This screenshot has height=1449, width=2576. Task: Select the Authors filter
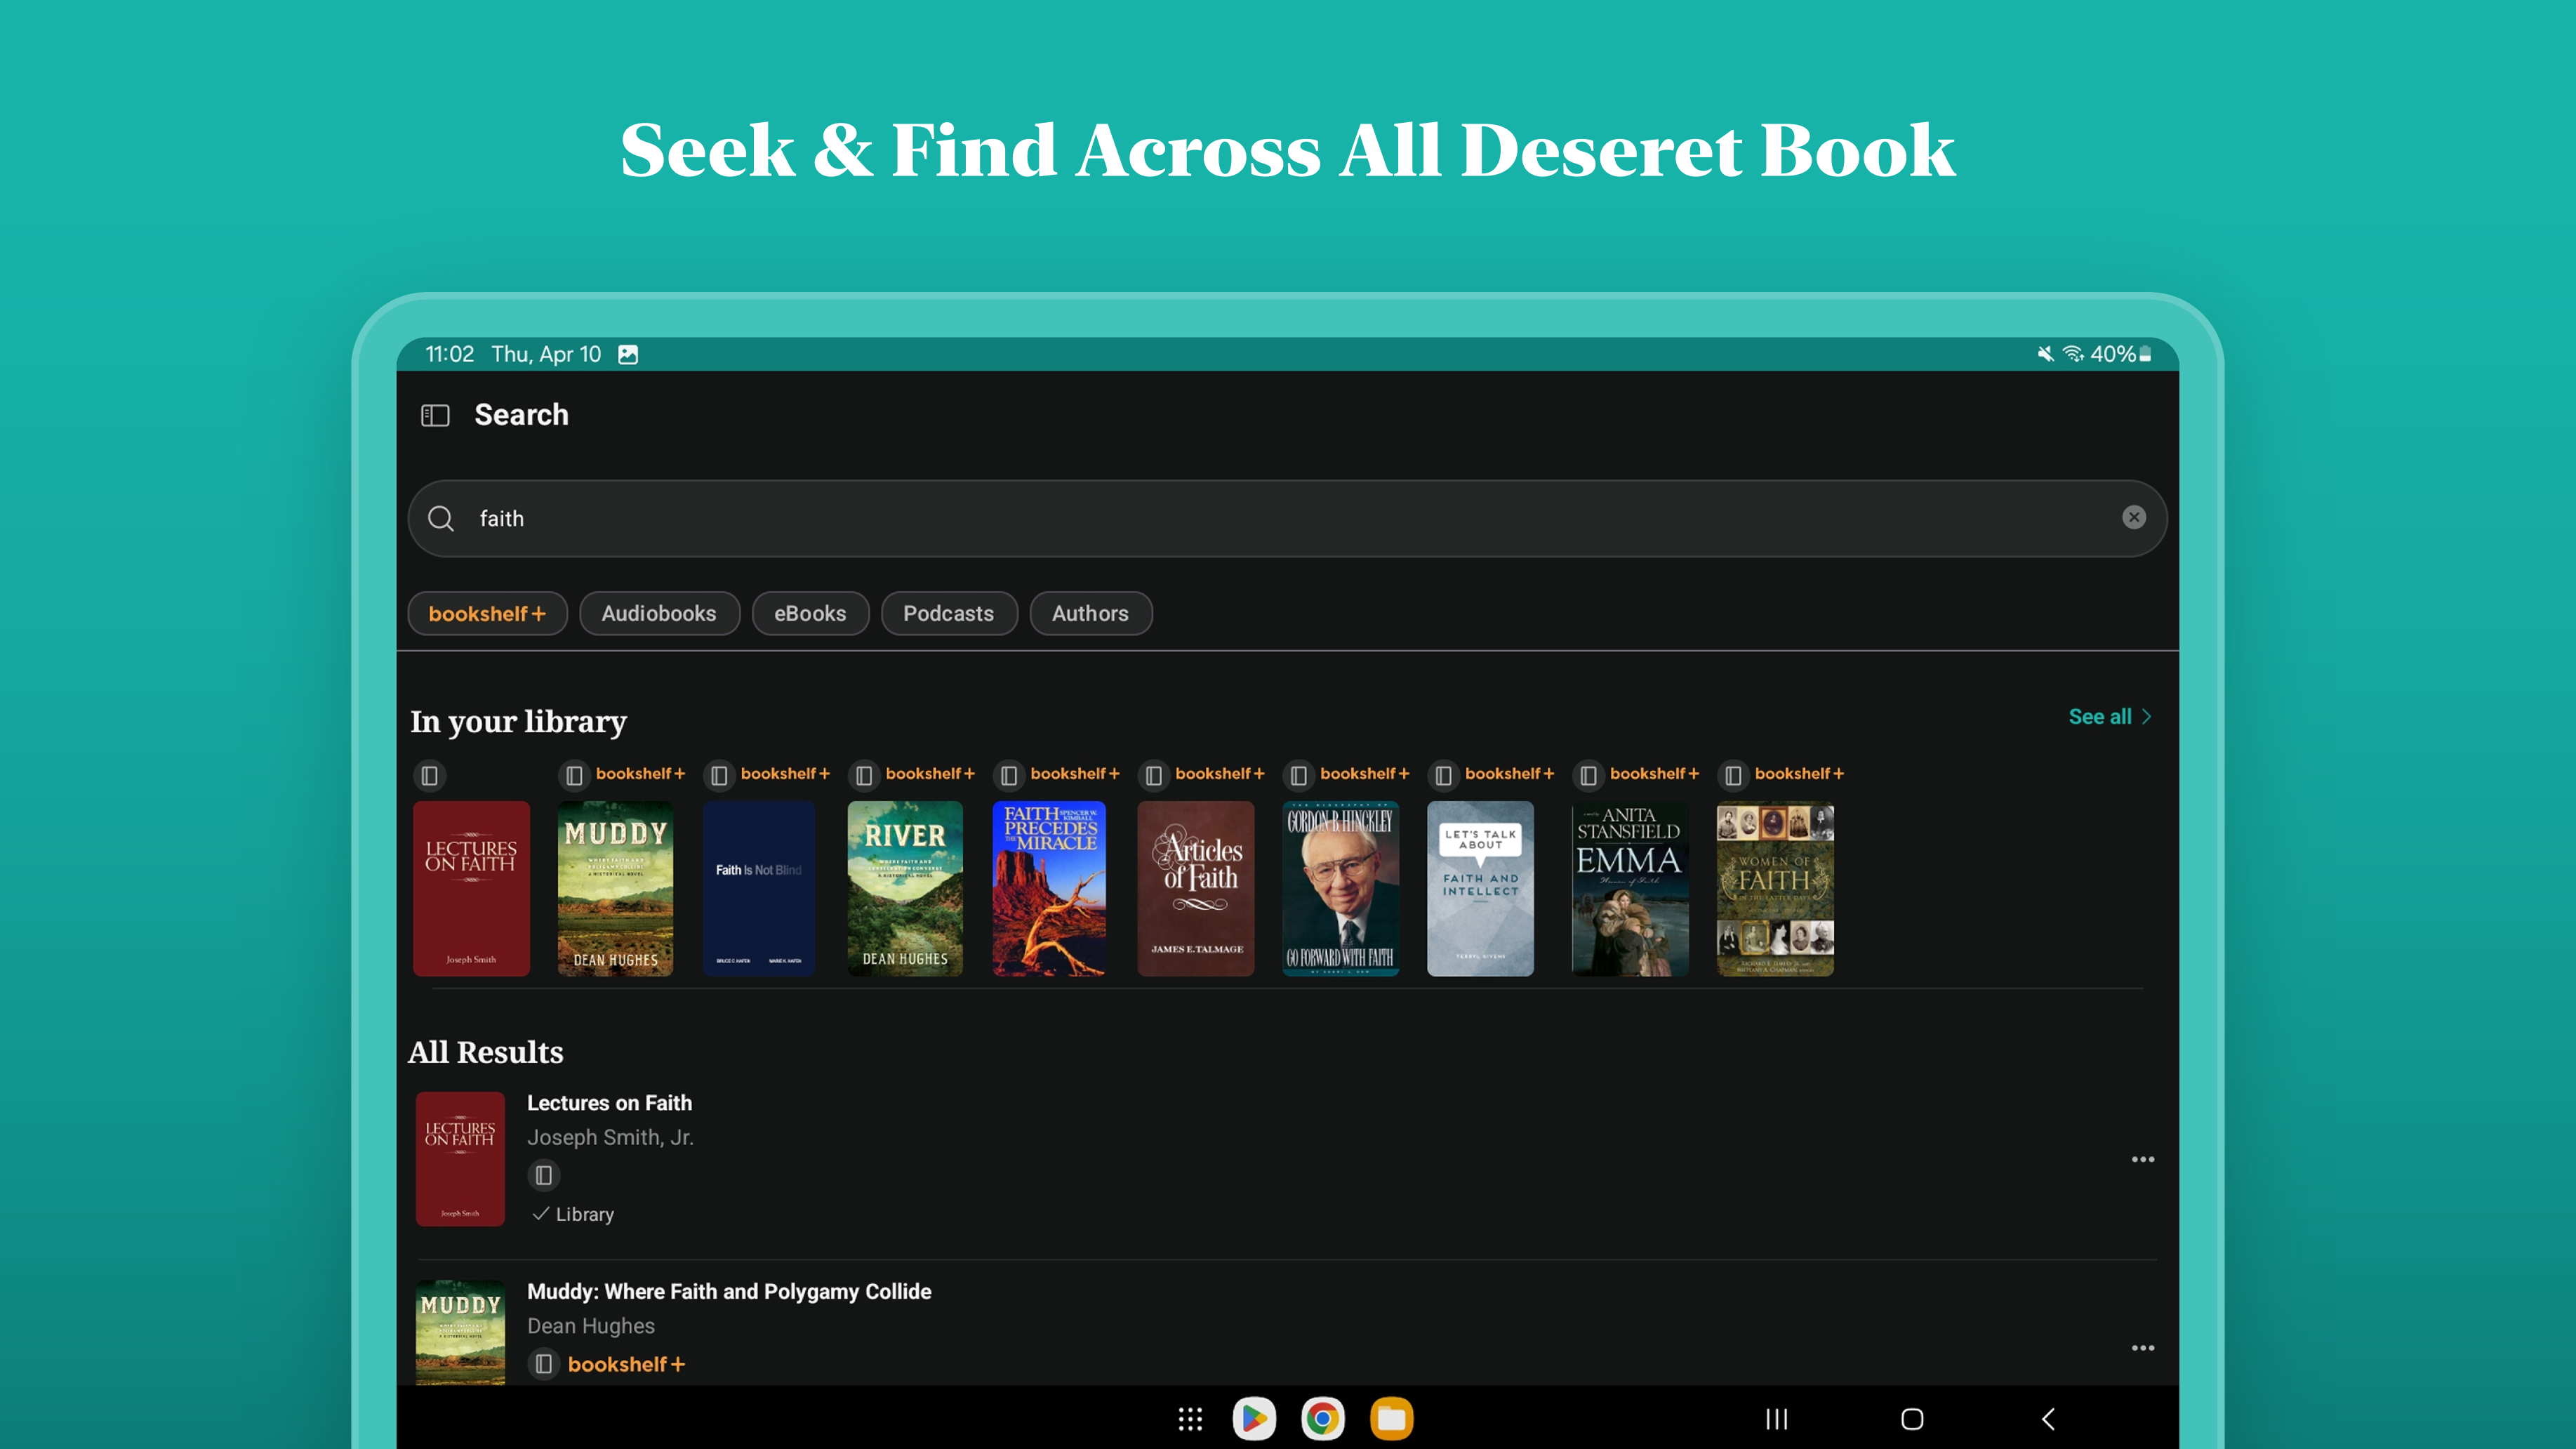pos(1090,613)
